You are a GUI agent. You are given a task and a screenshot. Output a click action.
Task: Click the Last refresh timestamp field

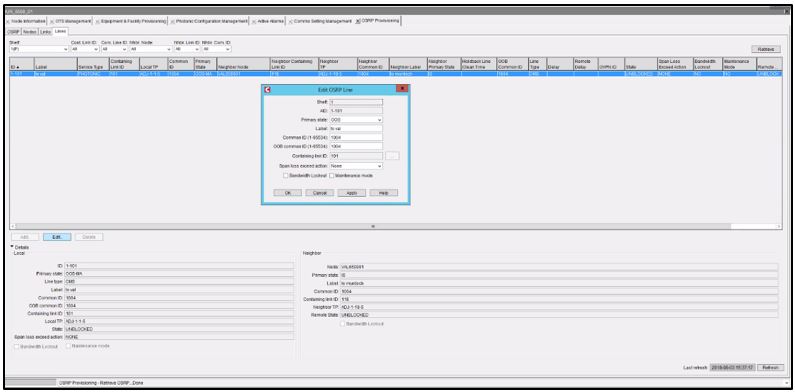point(732,367)
